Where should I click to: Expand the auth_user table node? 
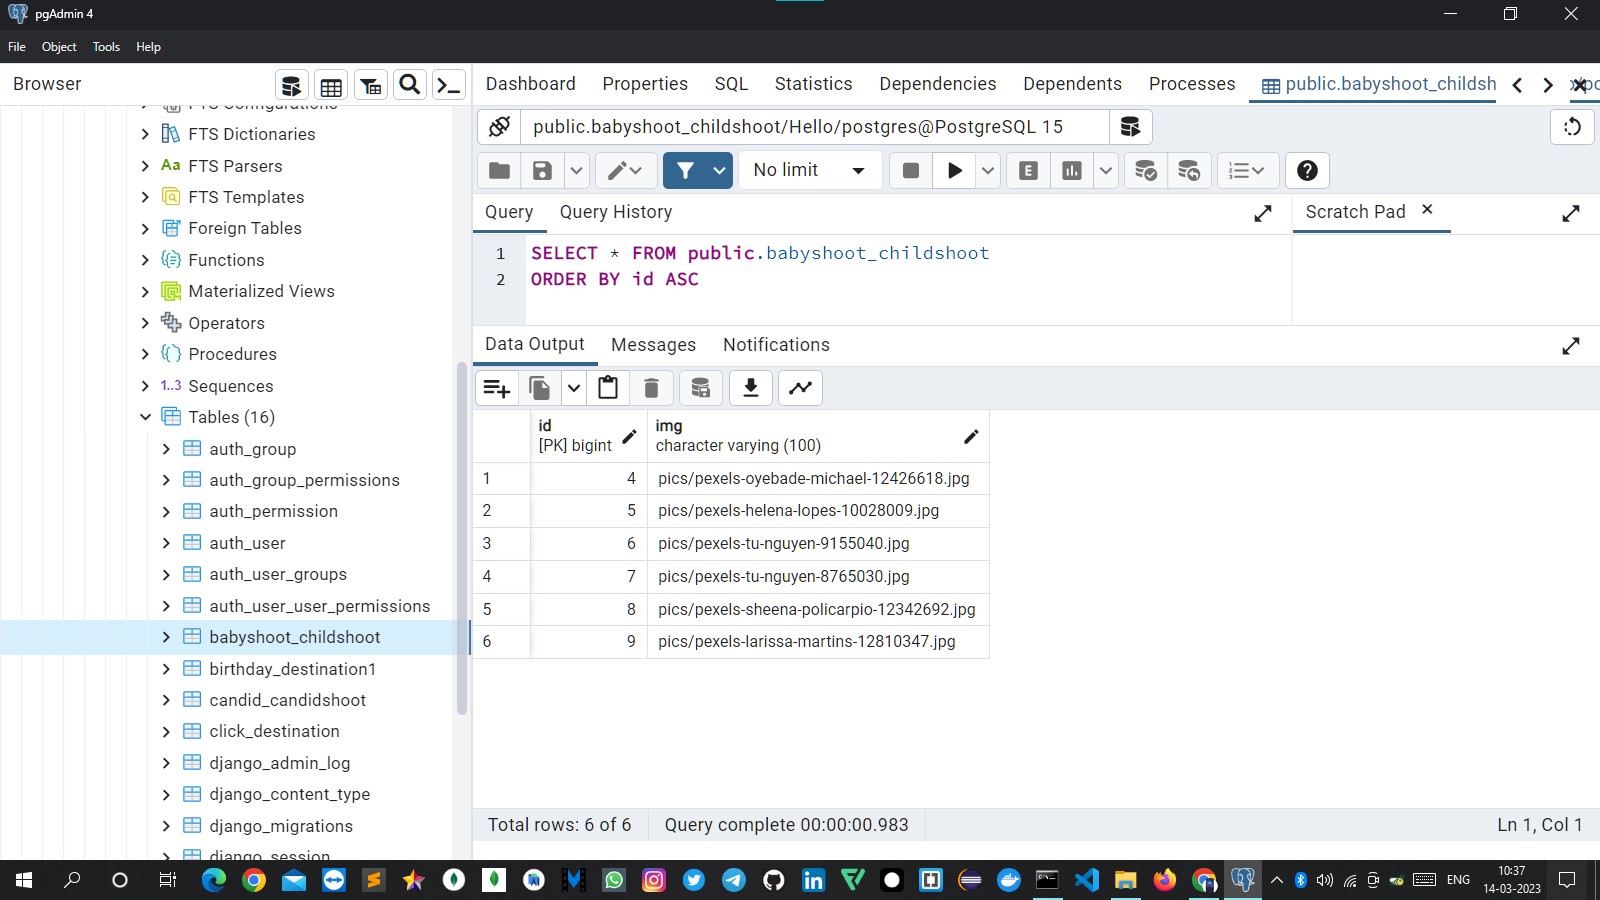[167, 543]
